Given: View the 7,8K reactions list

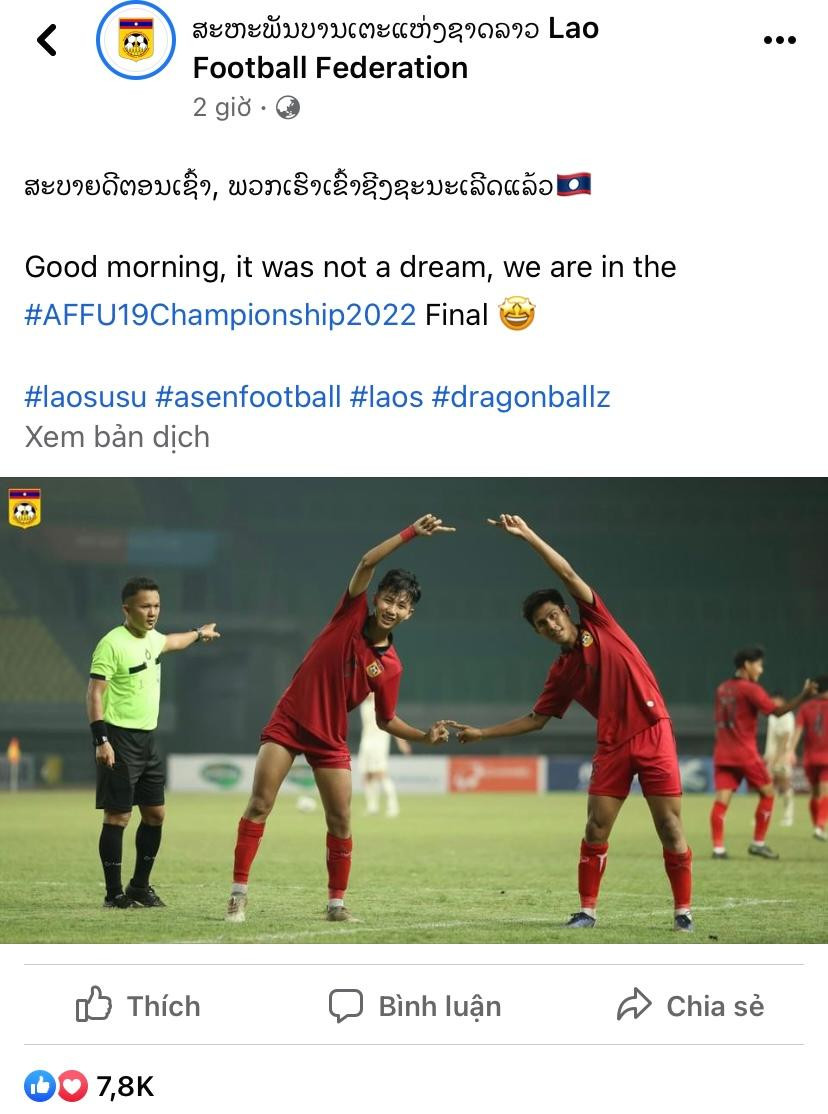Looking at the screenshot, I should [x=125, y=1086].
